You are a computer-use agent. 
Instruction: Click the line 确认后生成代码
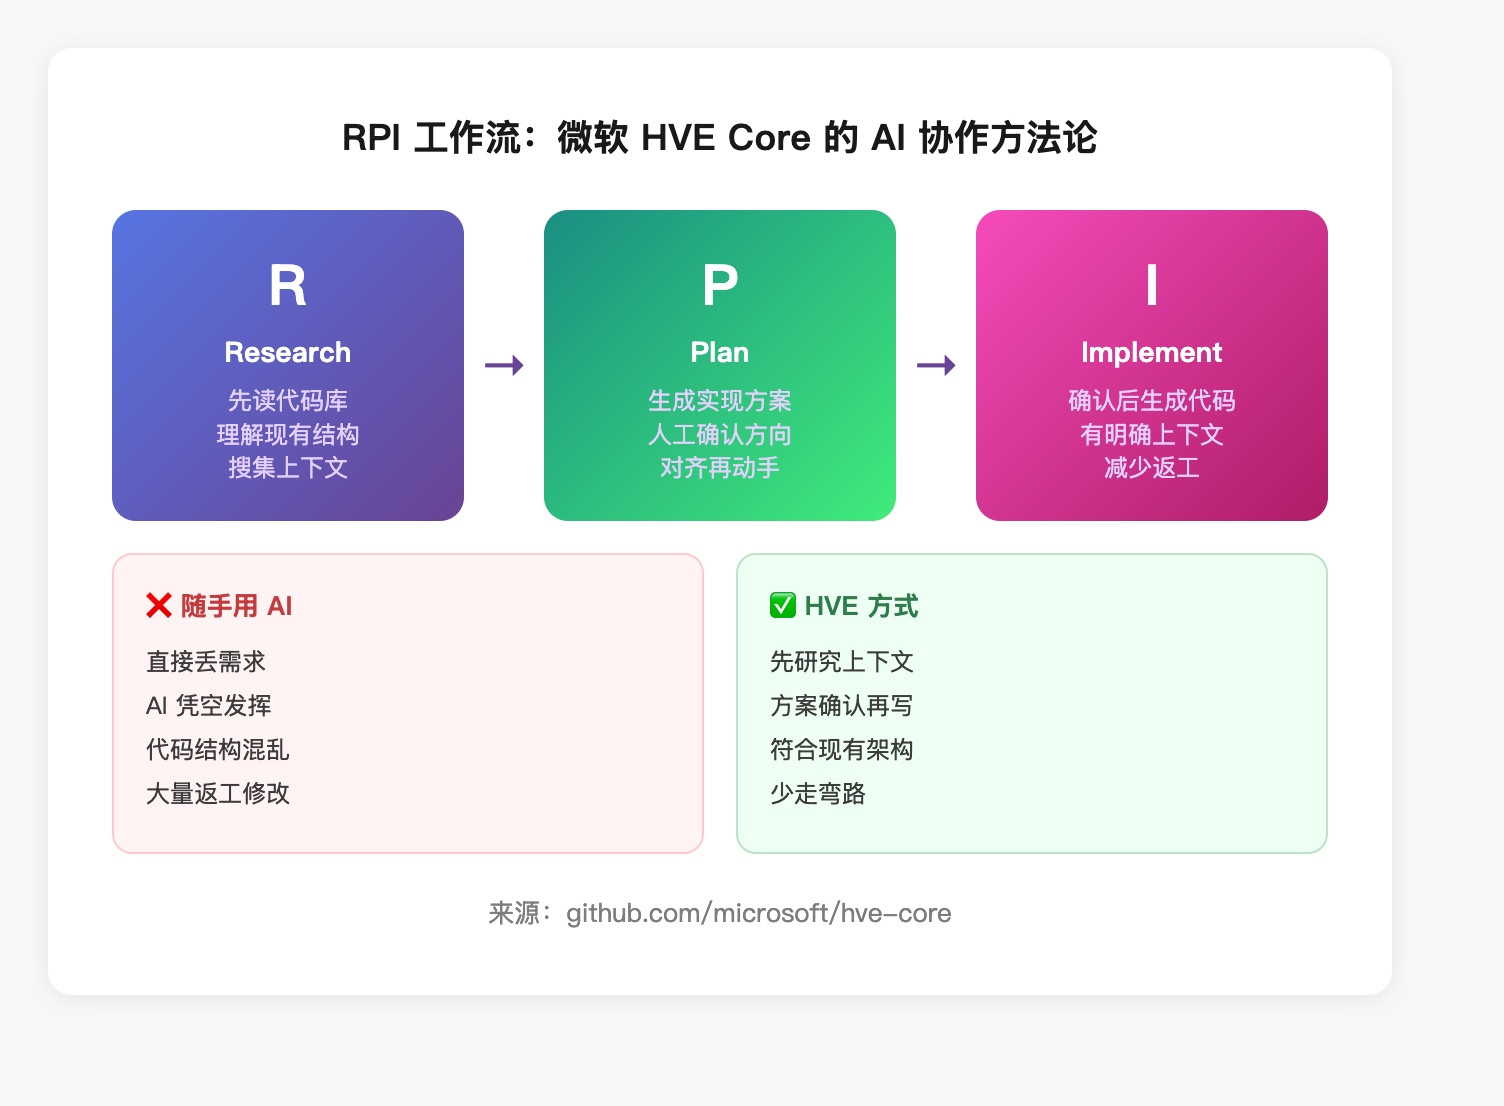(1152, 401)
